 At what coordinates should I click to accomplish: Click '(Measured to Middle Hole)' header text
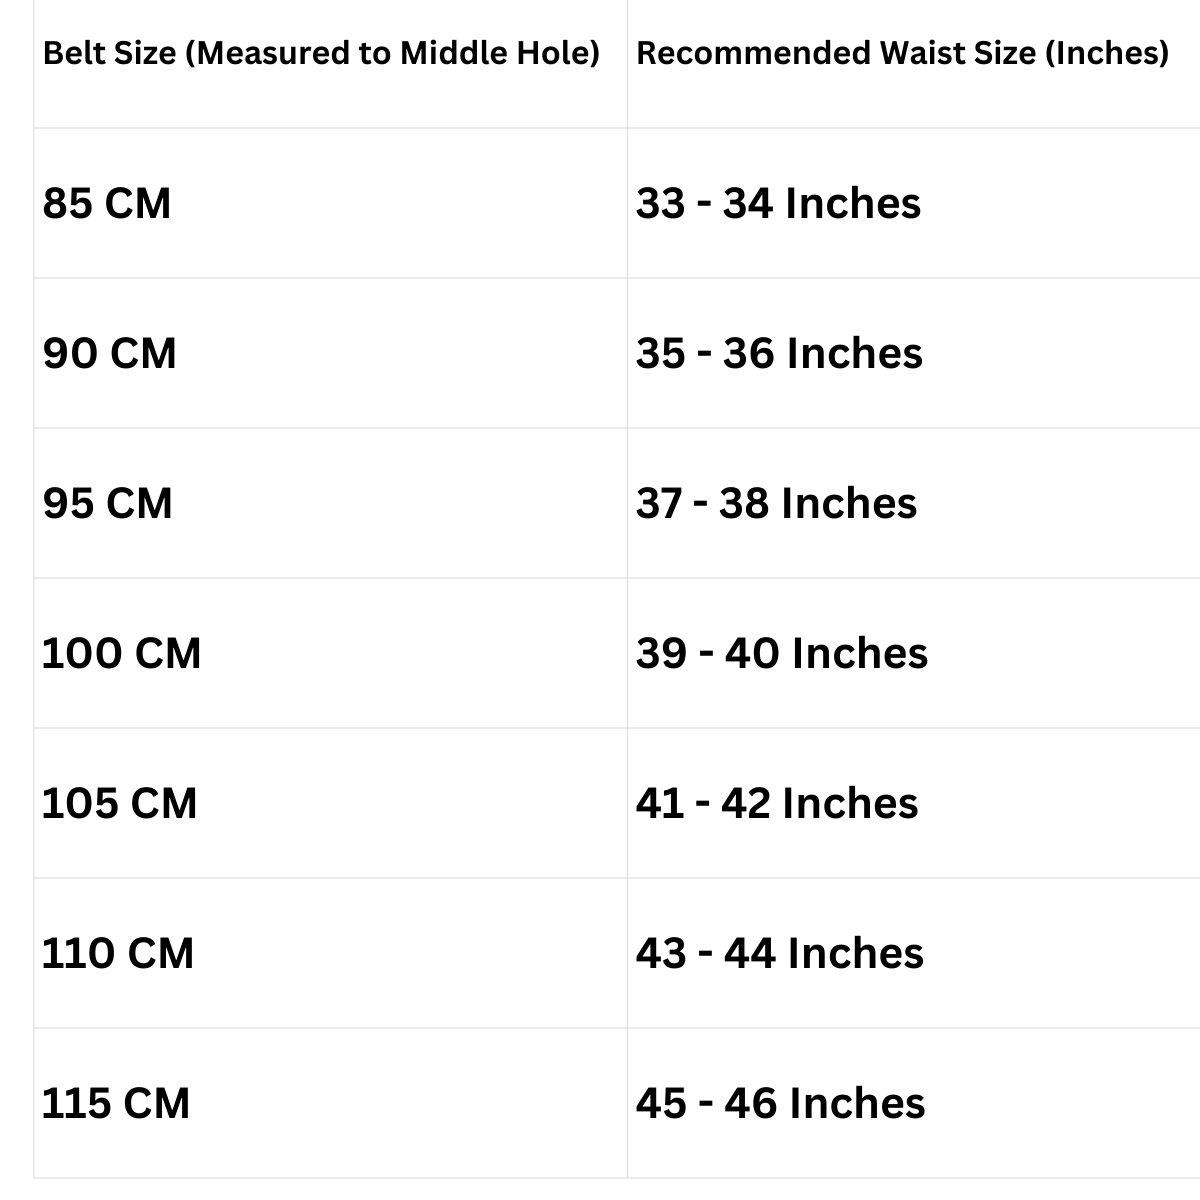(x=393, y=53)
